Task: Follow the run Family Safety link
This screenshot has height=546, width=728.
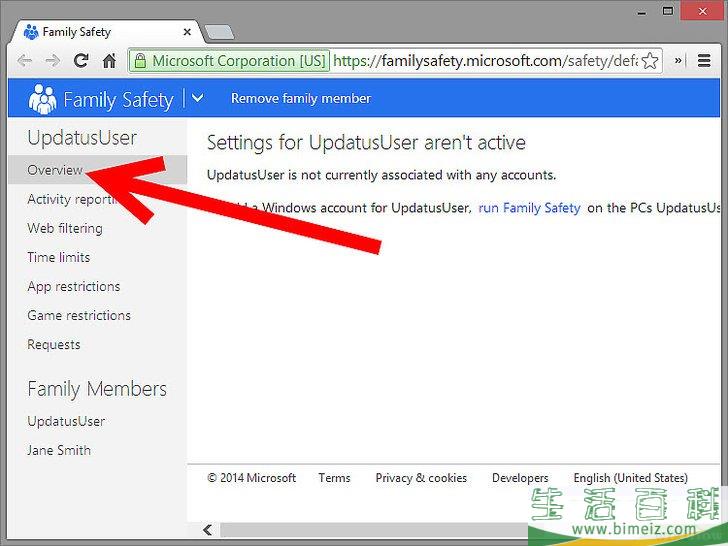Action: [529, 208]
